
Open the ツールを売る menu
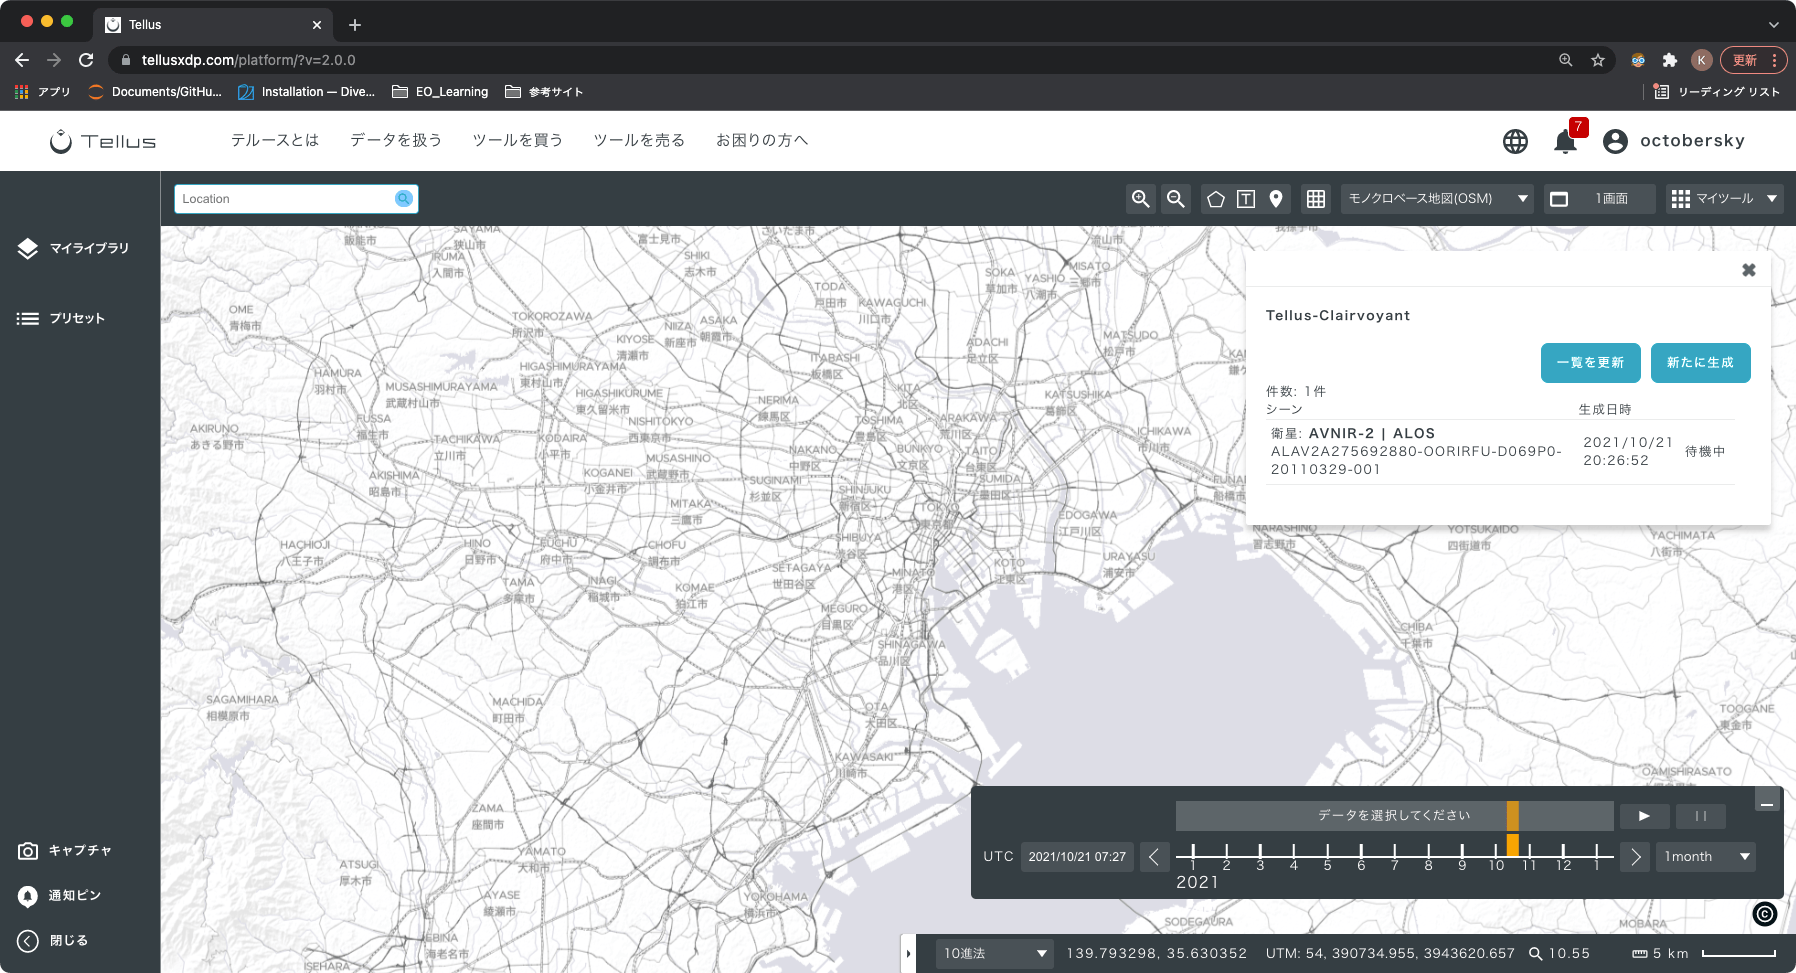click(x=639, y=141)
